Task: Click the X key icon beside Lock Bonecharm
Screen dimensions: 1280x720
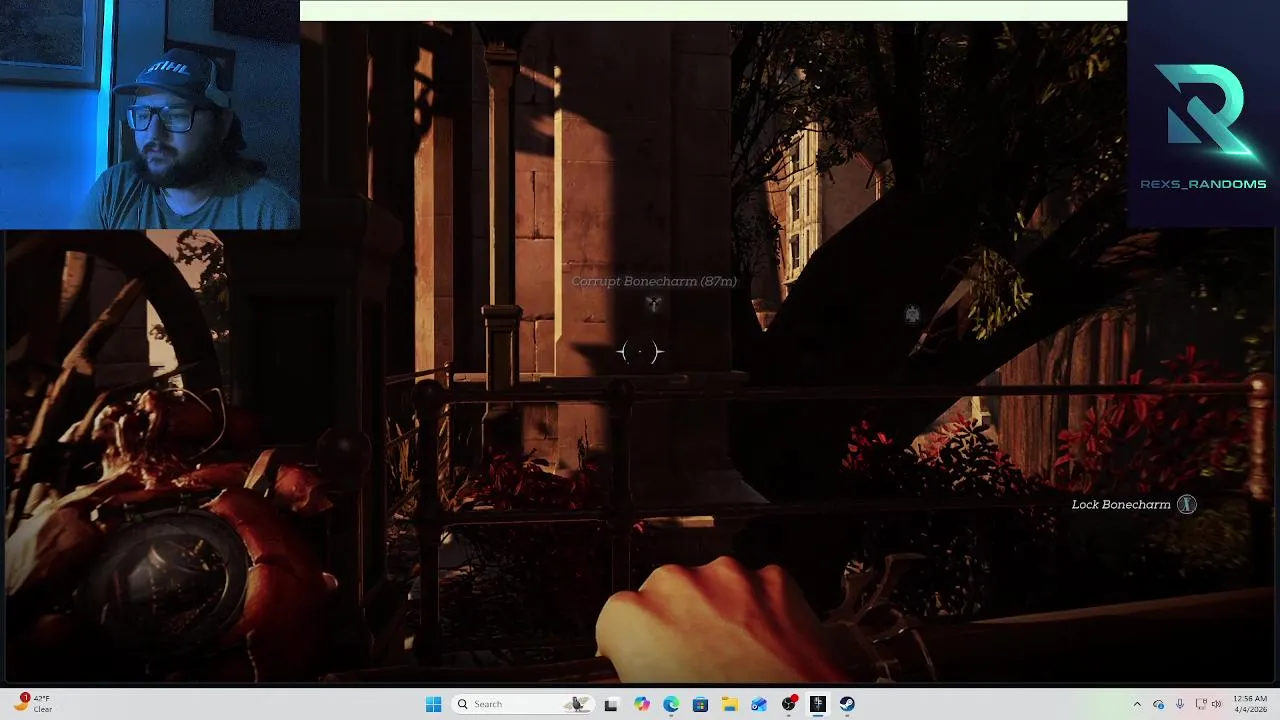Action: [1186, 505]
